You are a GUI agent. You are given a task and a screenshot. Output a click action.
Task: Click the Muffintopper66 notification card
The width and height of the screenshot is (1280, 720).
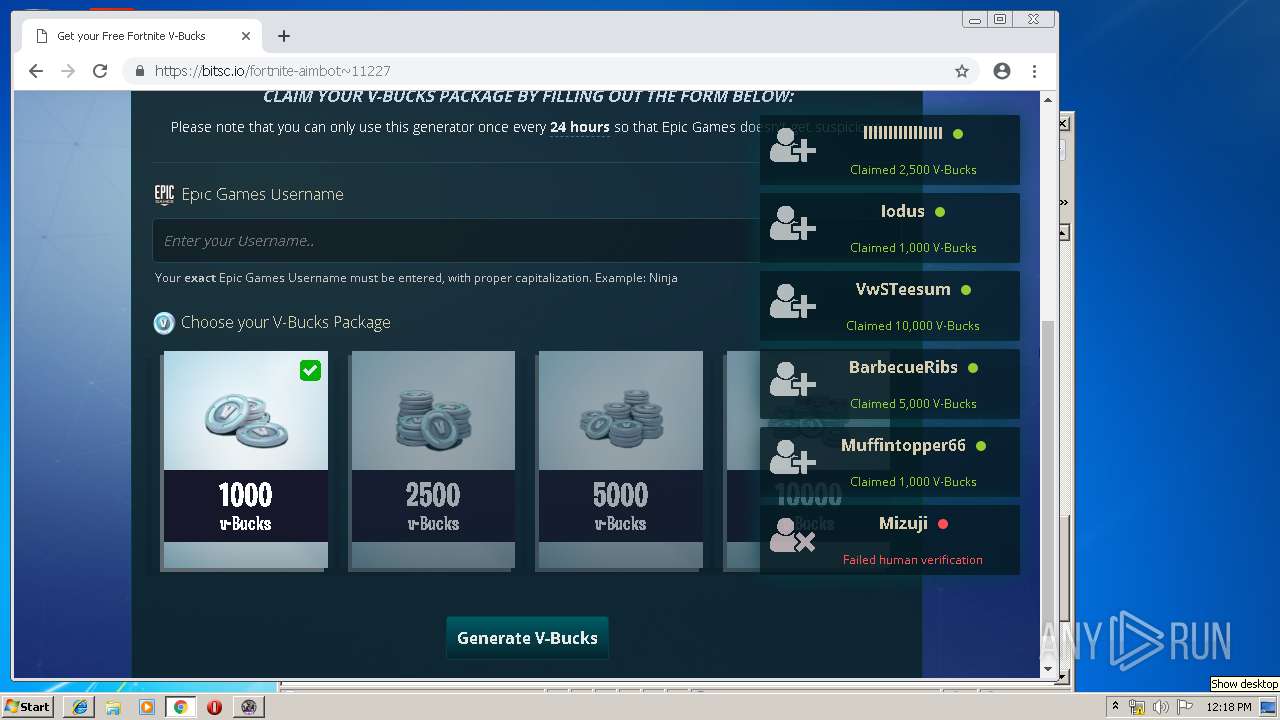coord(890,462)
